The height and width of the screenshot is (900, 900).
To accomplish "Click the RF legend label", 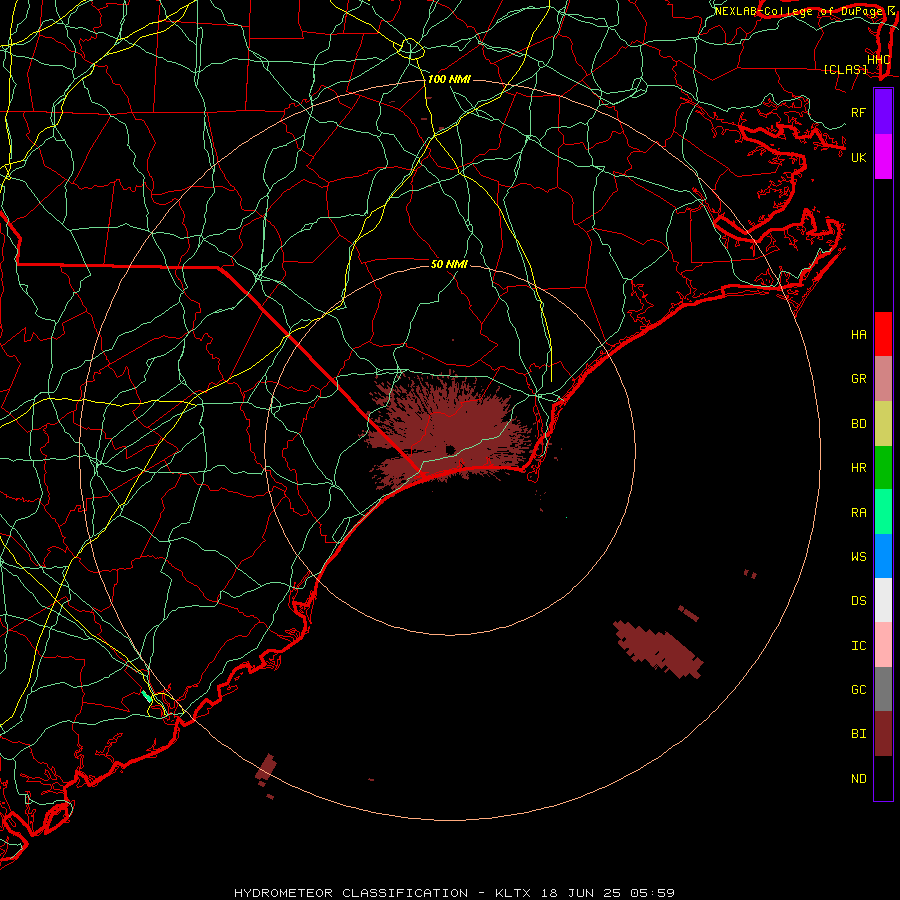I will pyautogui.click(x=858, y=112).
